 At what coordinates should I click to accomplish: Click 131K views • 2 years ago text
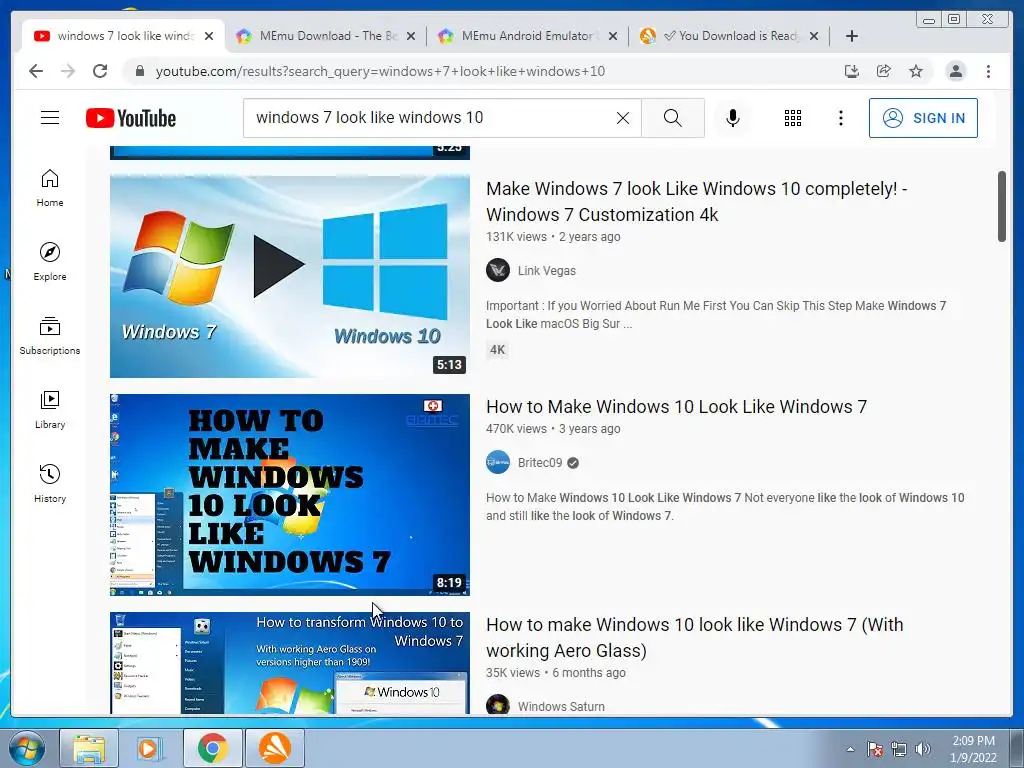point(553,236)
